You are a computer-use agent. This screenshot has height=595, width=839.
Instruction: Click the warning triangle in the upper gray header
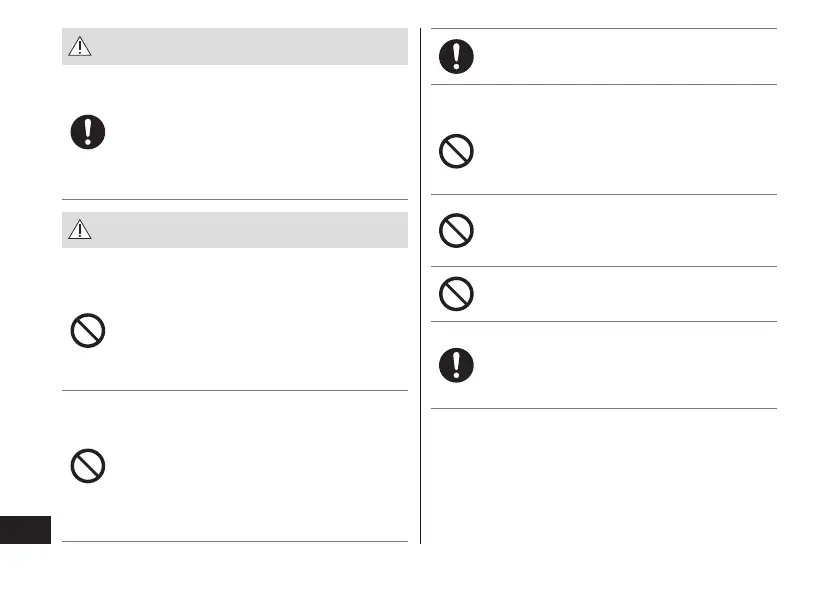coord(79,46)
